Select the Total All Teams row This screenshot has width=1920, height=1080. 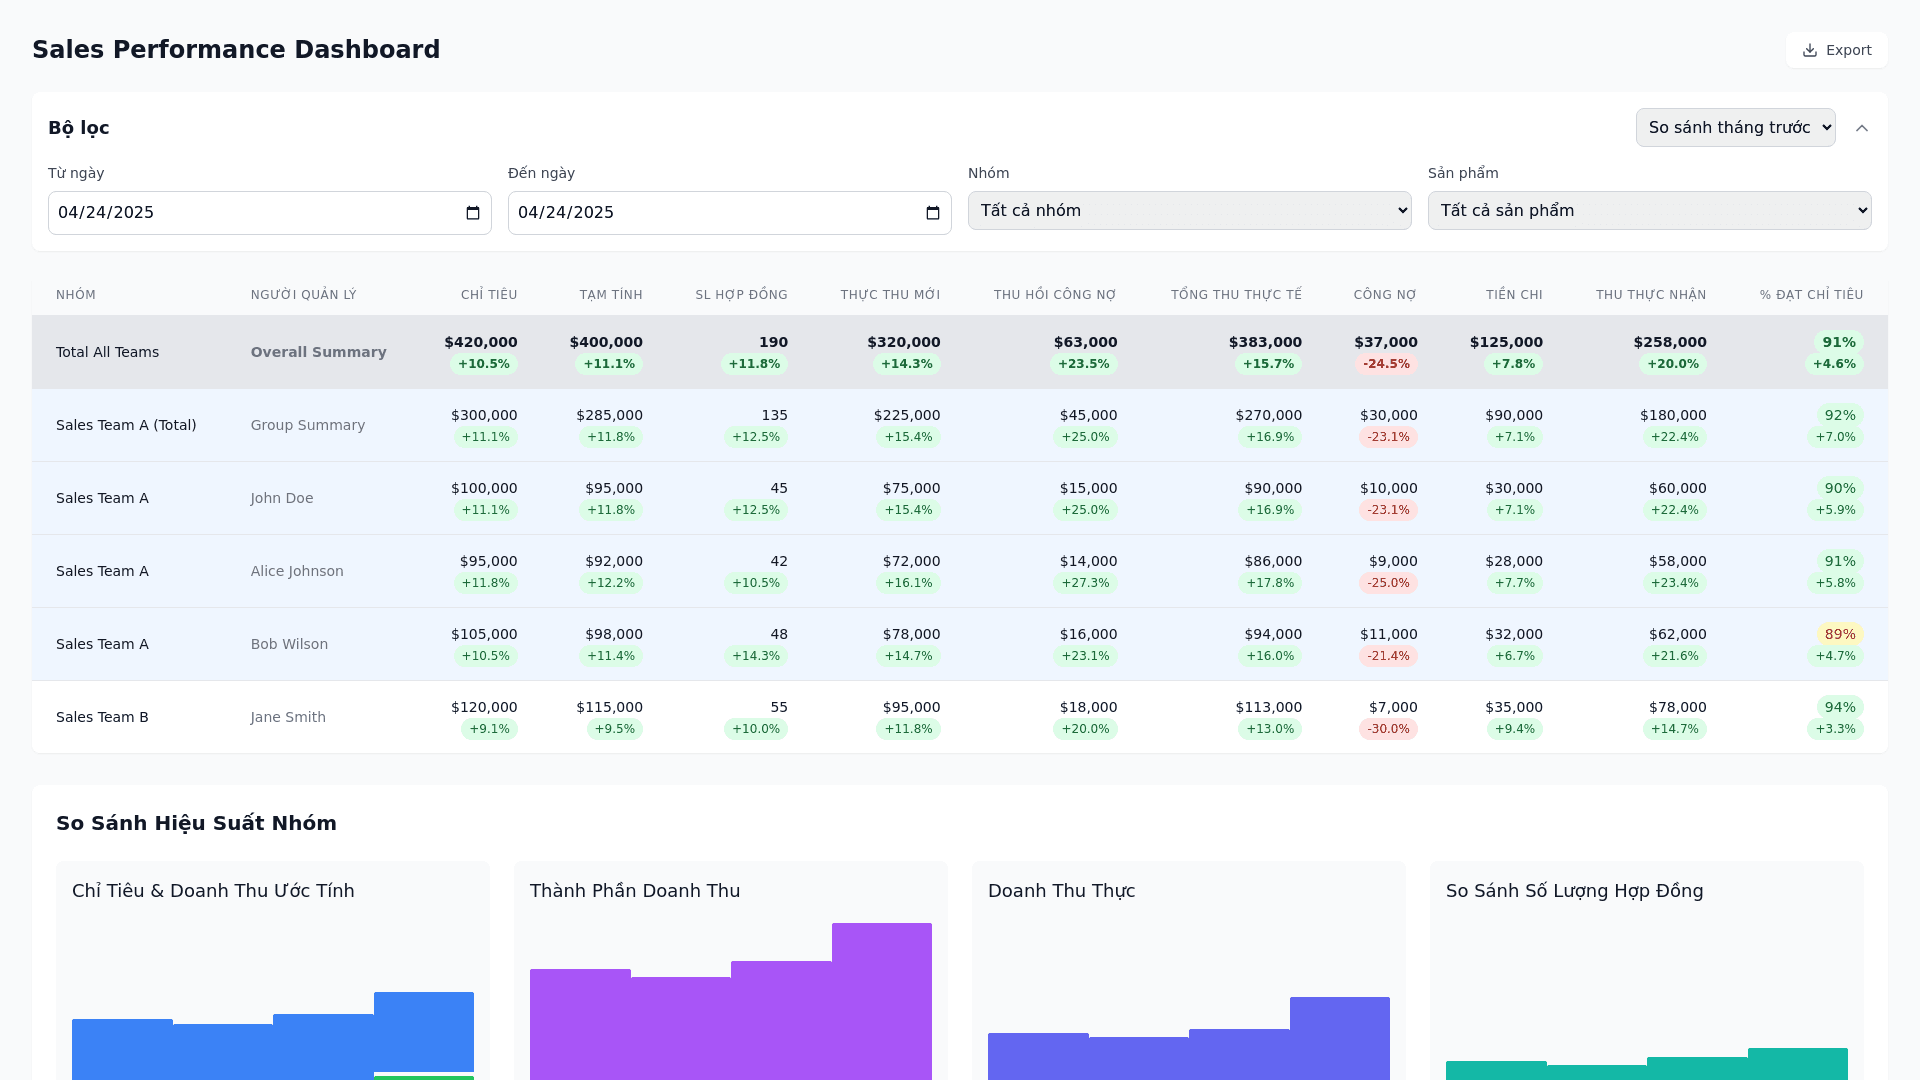tap(107, 352)
